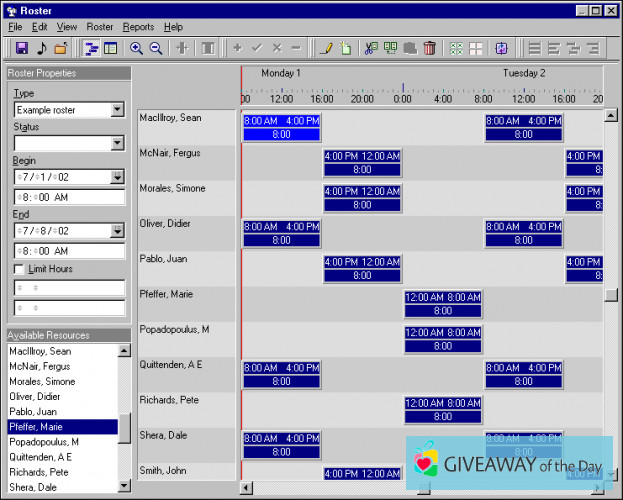Click the open folder toolbar icon
This screenshot has width=623, height=500.
60,48
